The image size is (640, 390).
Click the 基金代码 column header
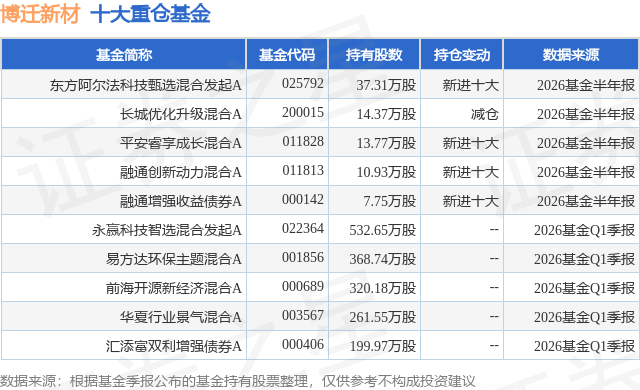pyautogui.click(x=287, y=55)
